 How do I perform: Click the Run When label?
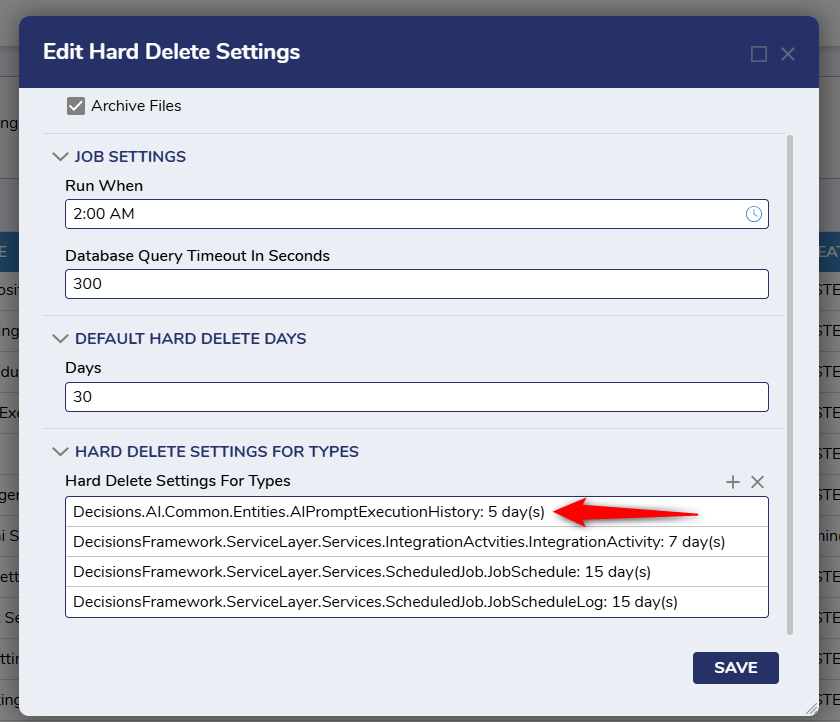pyautogui.click(x=104, y=186)
